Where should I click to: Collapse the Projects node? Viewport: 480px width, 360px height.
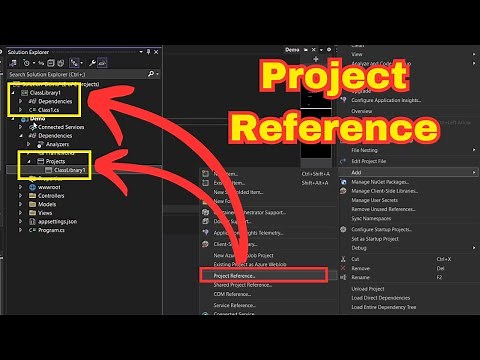coord(29,161)
